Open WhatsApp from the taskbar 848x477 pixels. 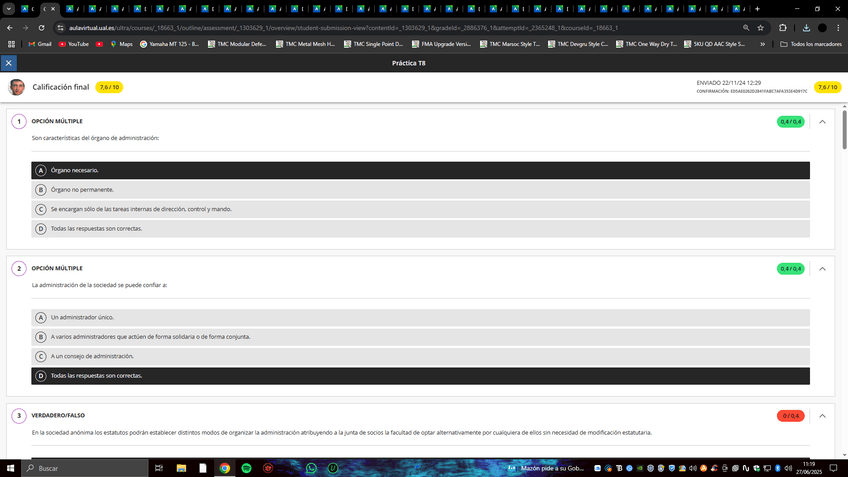(x=311, y=468)
